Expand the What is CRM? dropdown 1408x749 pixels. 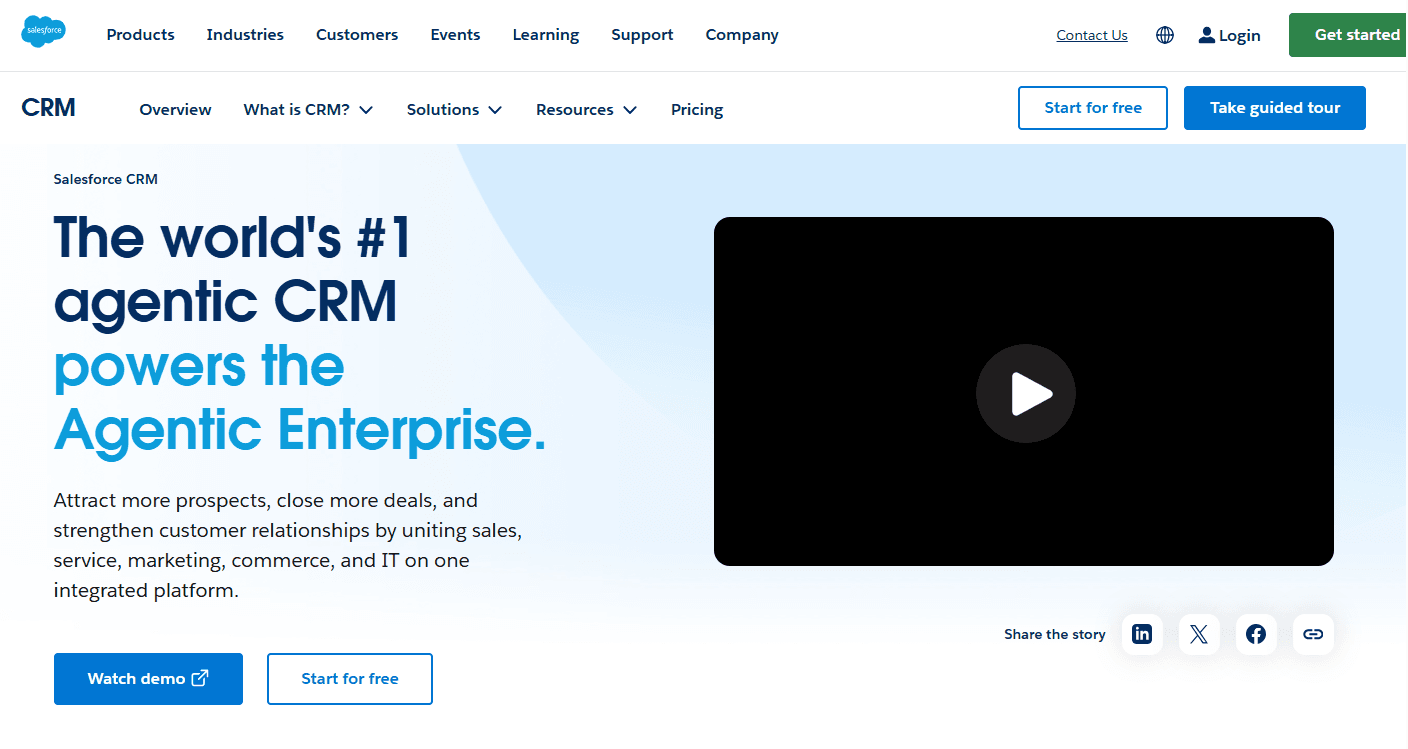click(x=308, y=110)
